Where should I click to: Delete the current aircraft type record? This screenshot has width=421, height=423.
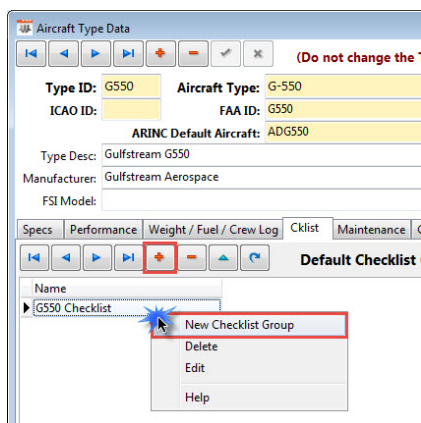point(193,54)
